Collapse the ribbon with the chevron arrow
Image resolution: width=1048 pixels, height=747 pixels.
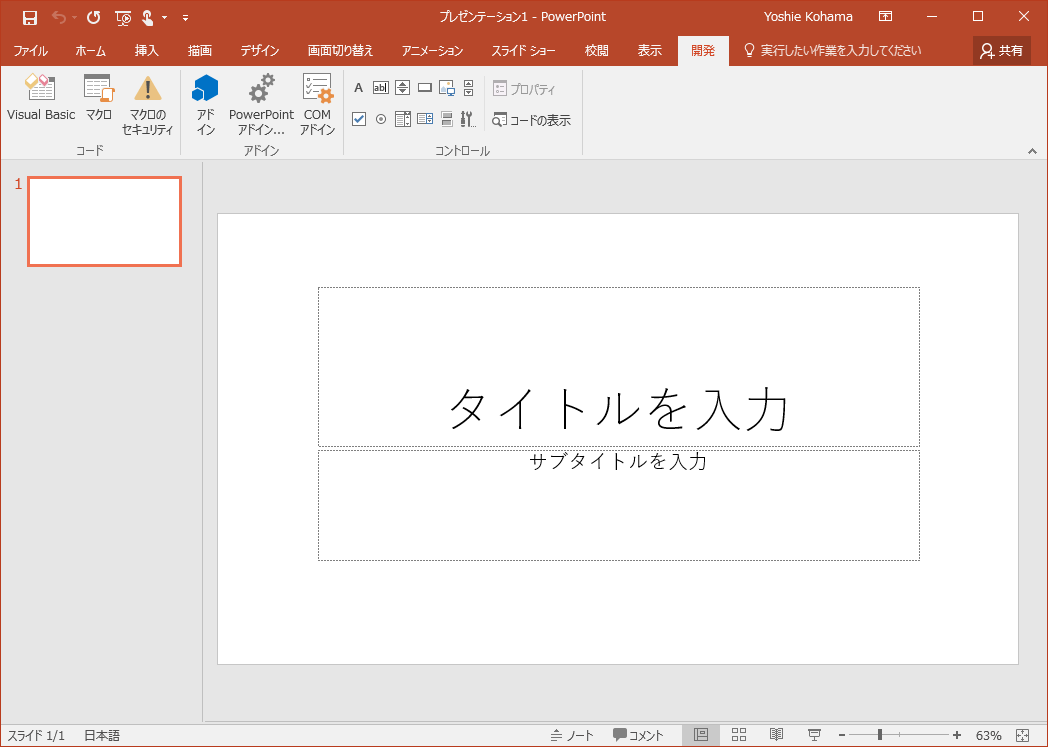click(1032, 150)
